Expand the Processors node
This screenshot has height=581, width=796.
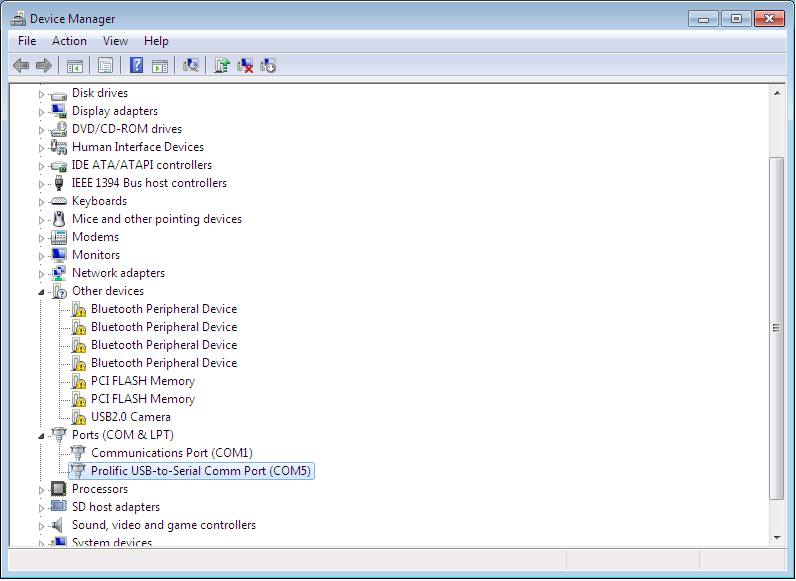[42, 490]
